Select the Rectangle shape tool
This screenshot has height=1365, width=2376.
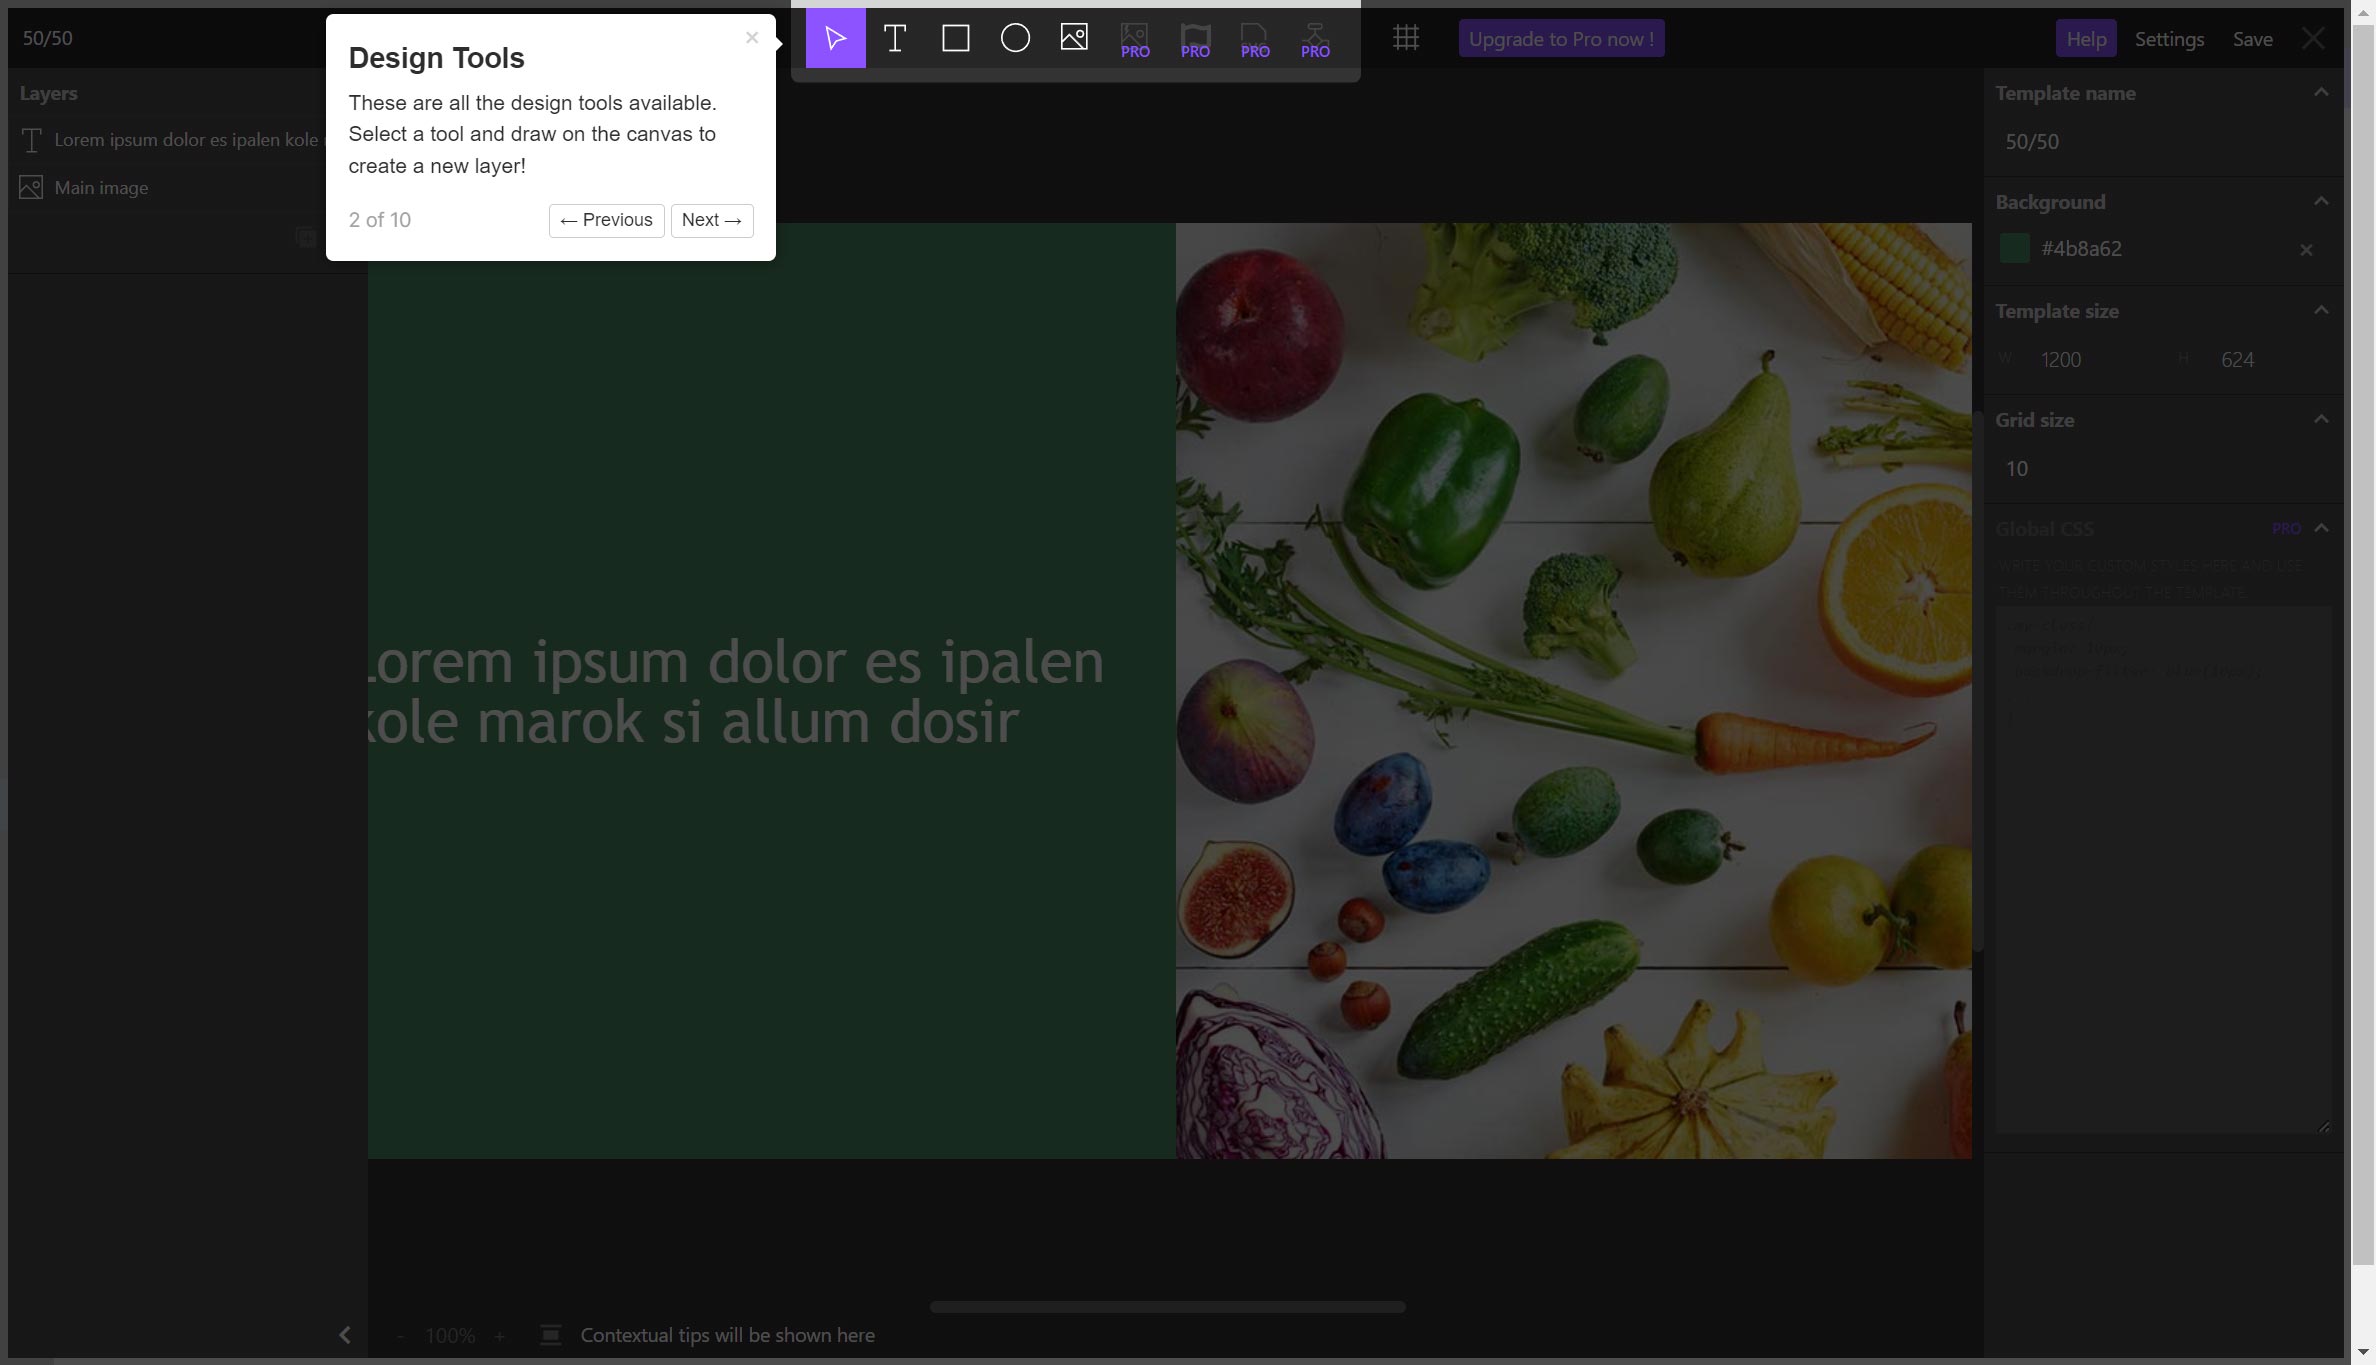[955, 38]
